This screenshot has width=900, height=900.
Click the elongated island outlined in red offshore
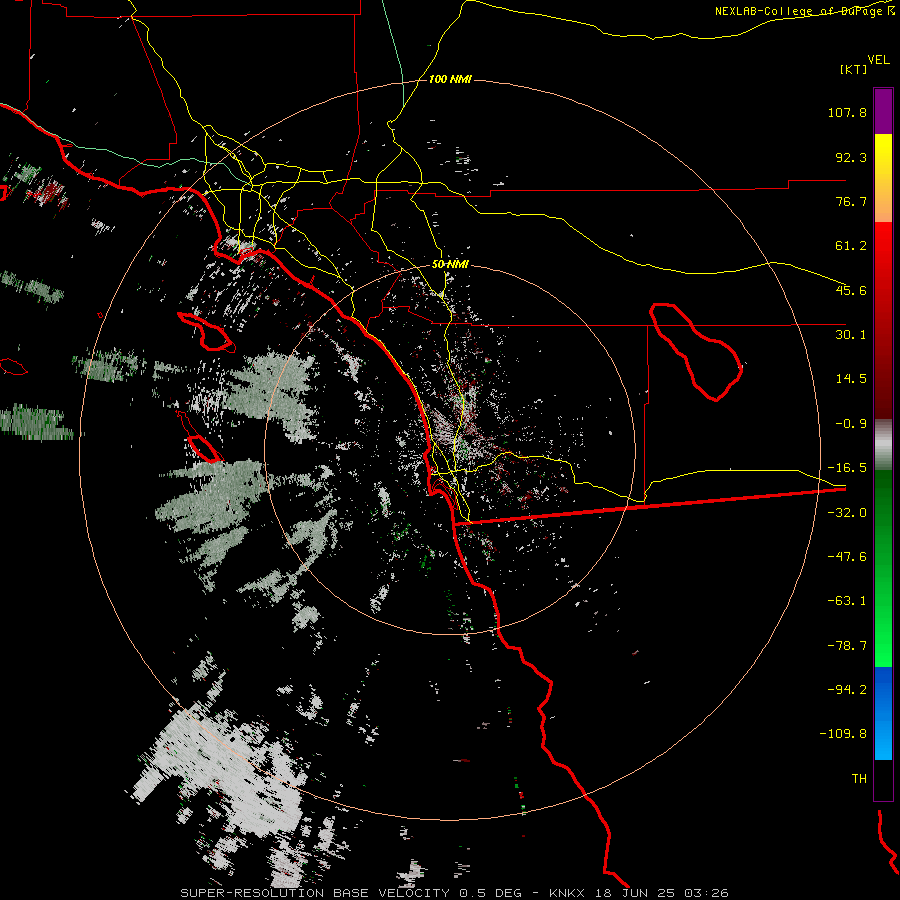207,332
